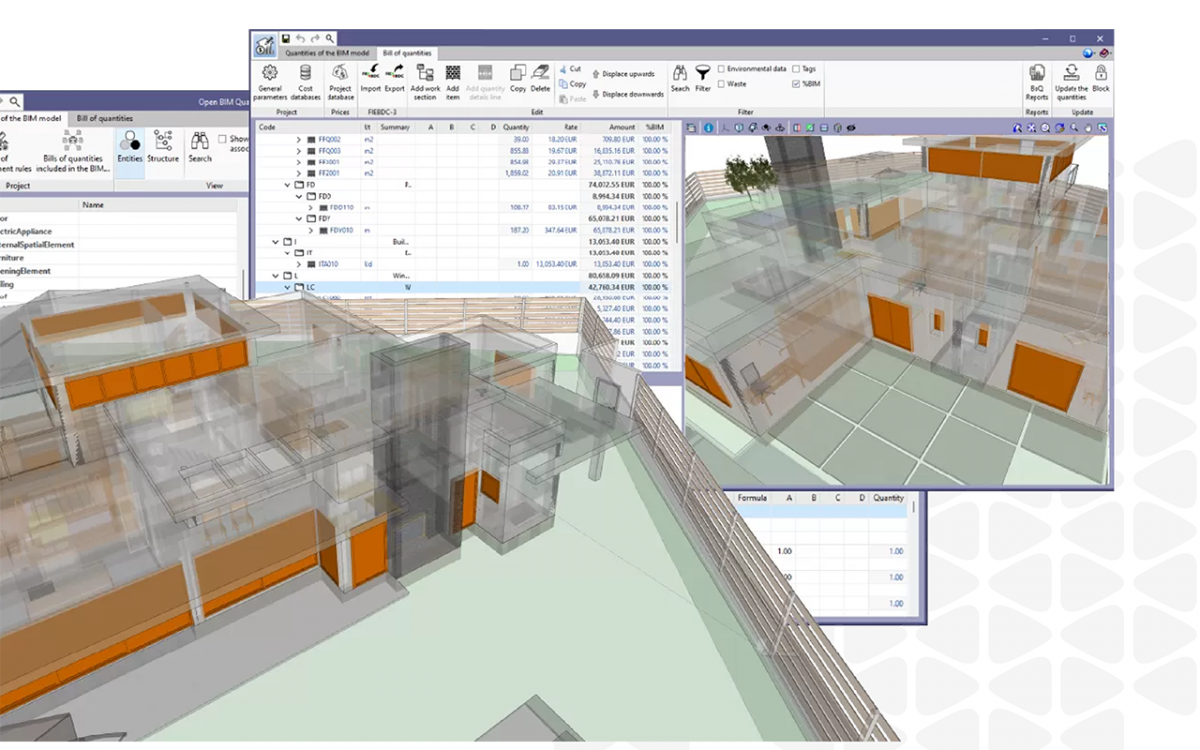Expand the FDV010 item
Viewport: 1200px width, 750px height.
311,230
